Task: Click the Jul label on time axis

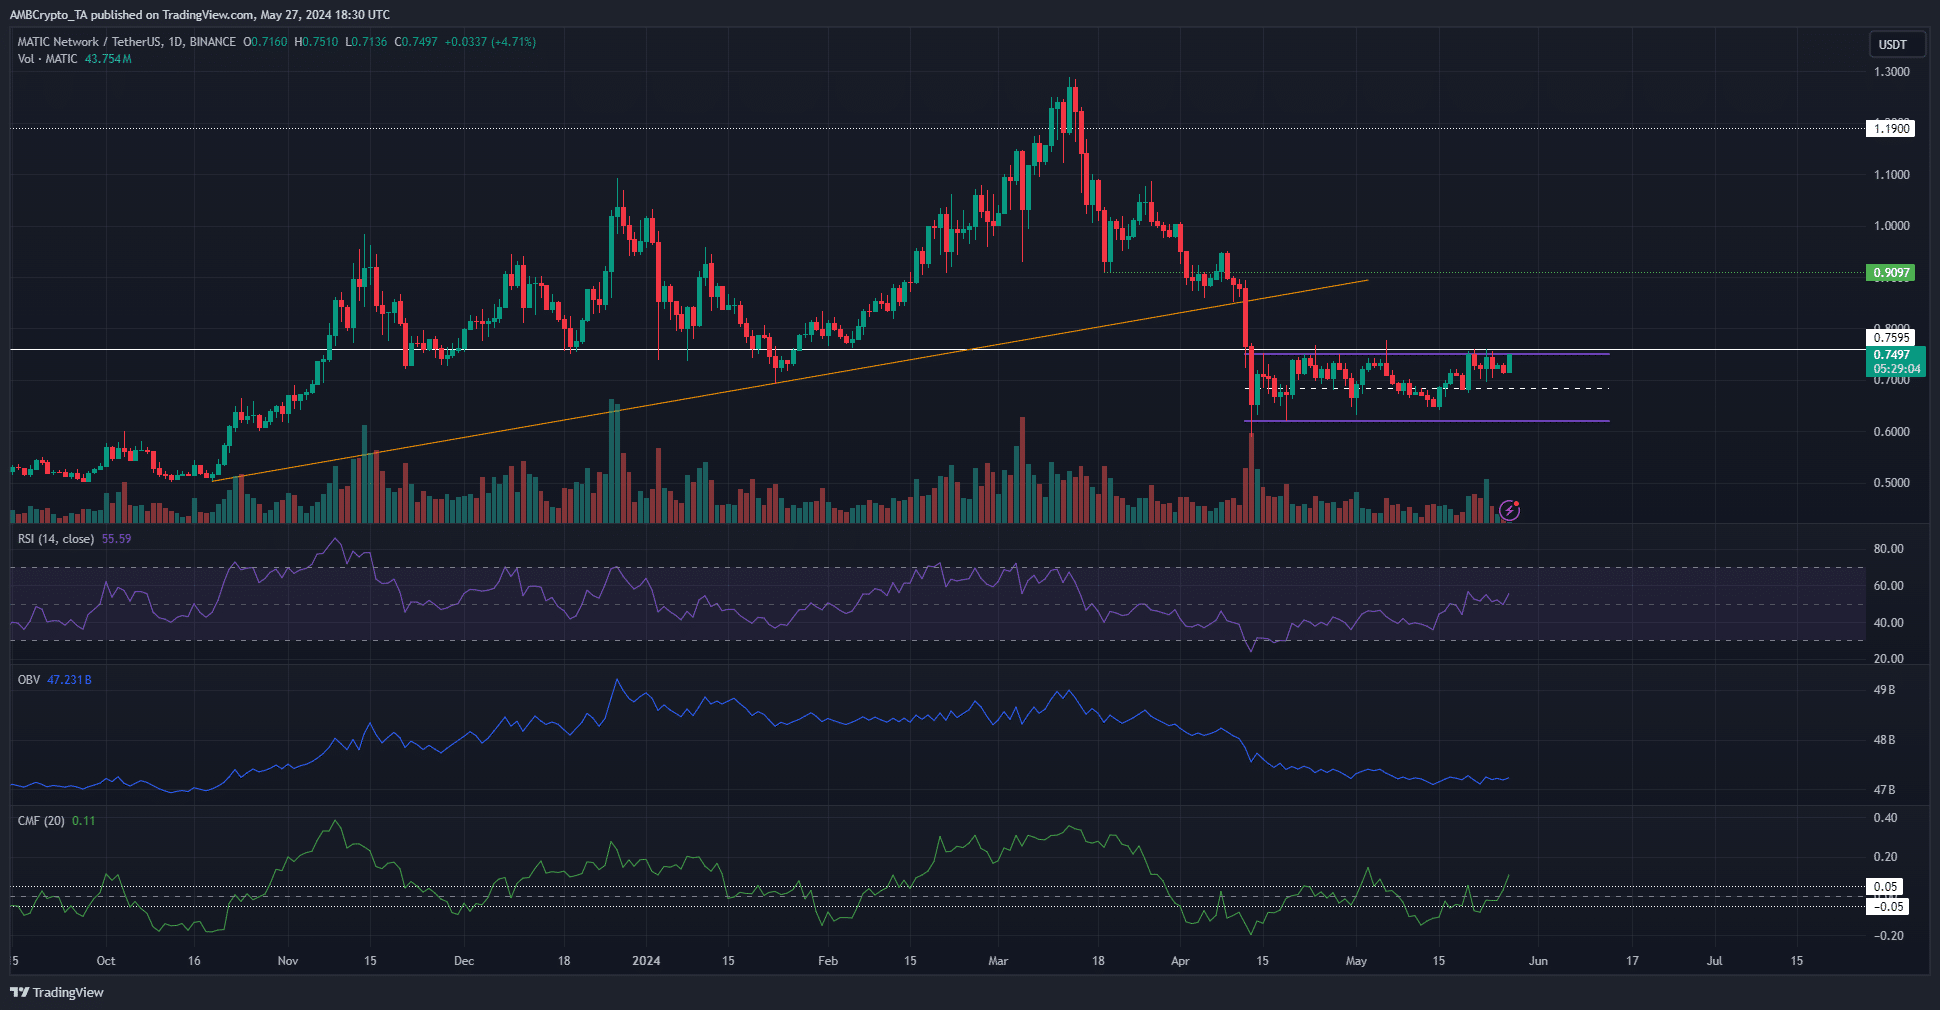Action: [1714, 961]
